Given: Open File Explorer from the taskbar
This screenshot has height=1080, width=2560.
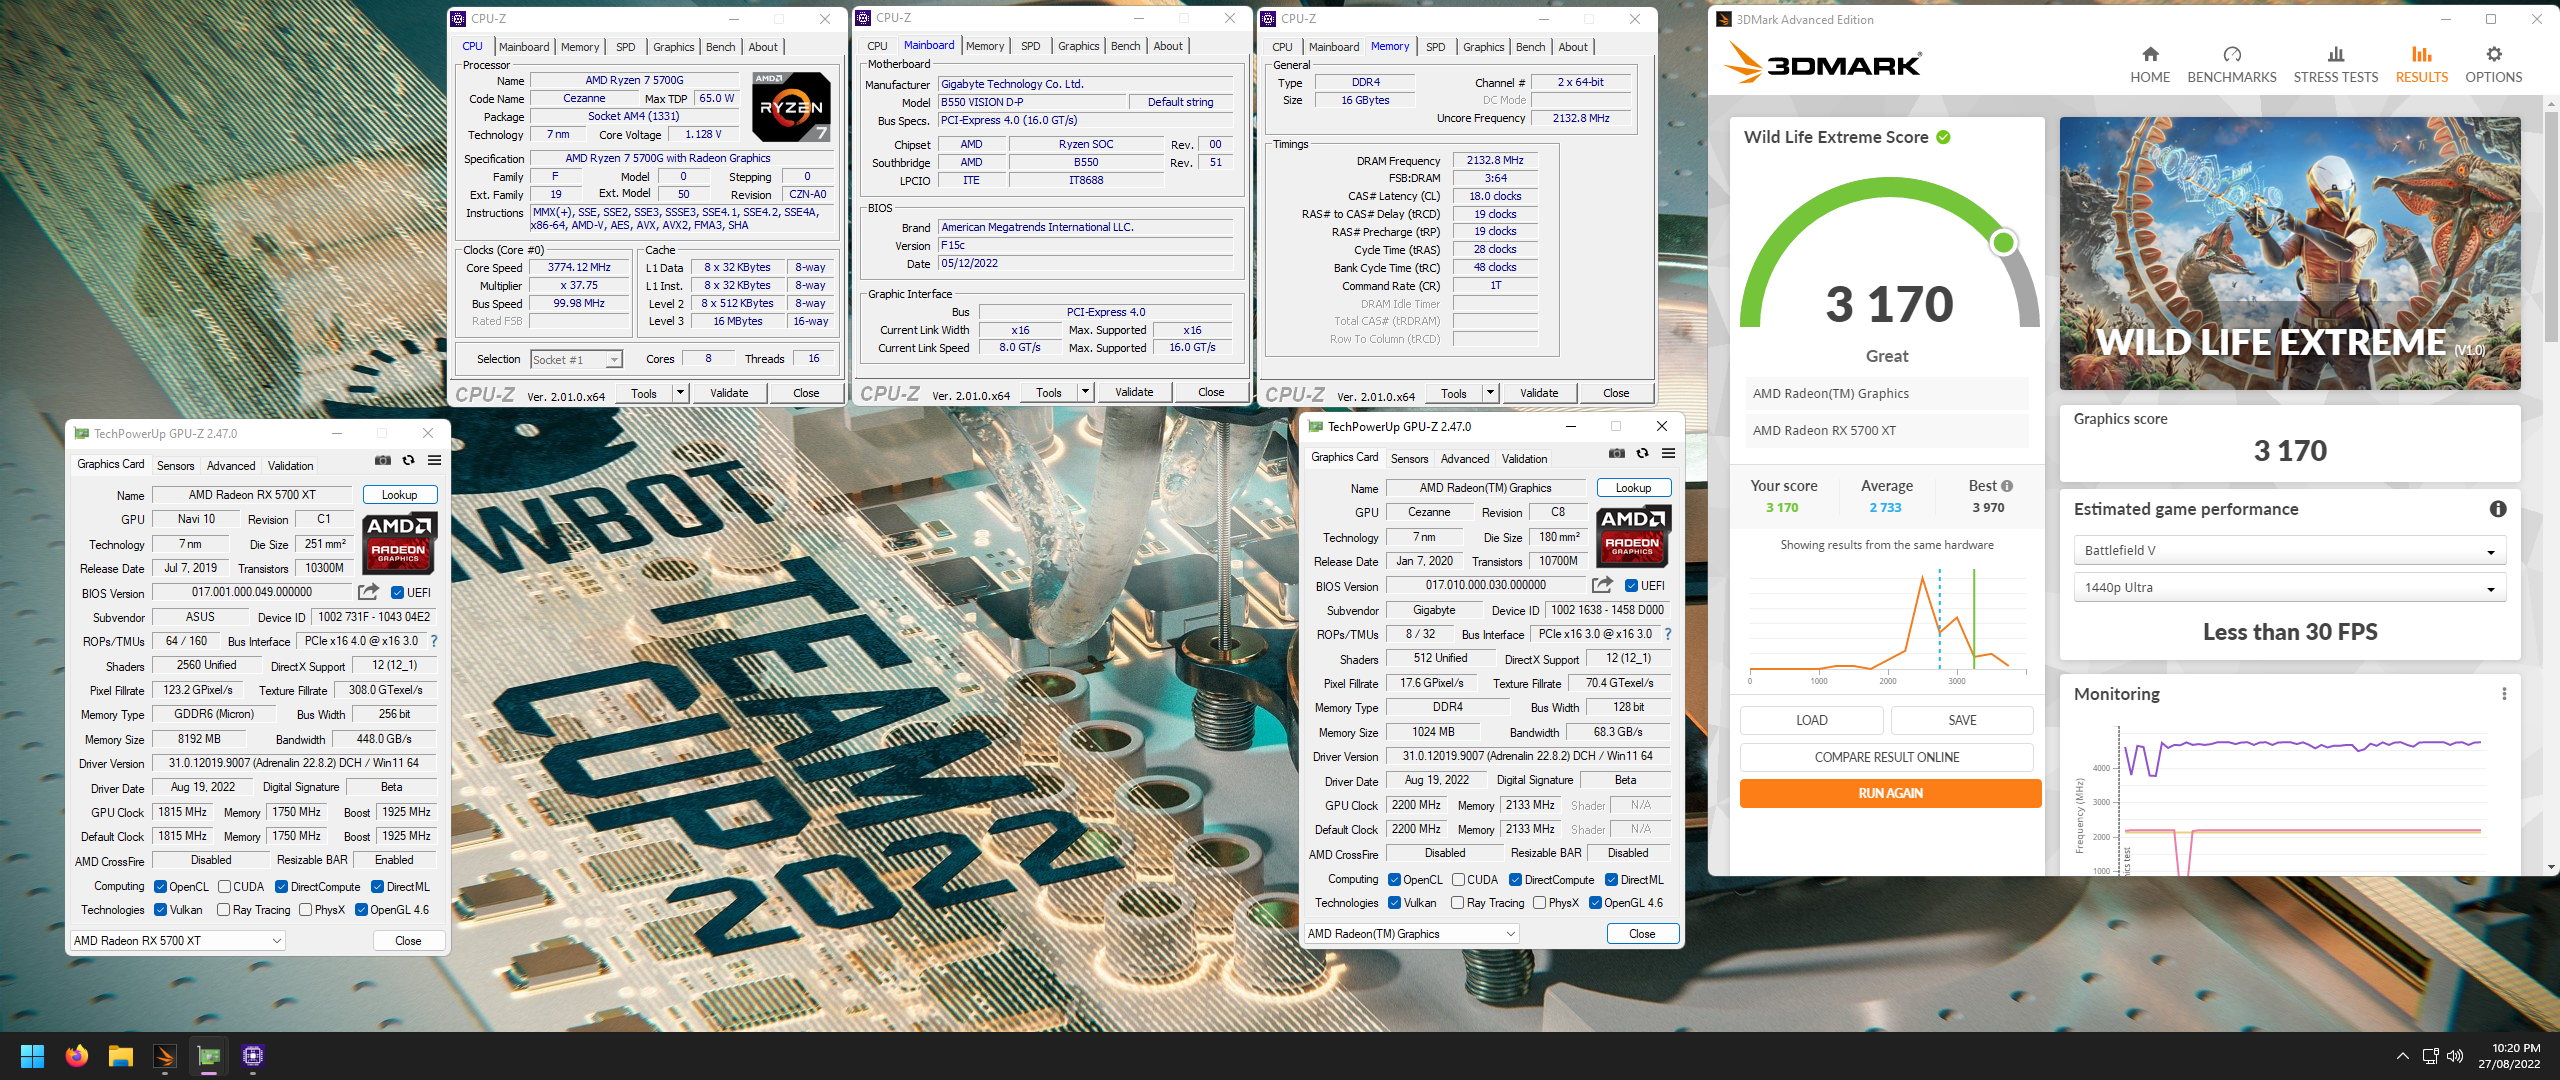Looking at the screenshot, I should click(x=121, y=1056).
